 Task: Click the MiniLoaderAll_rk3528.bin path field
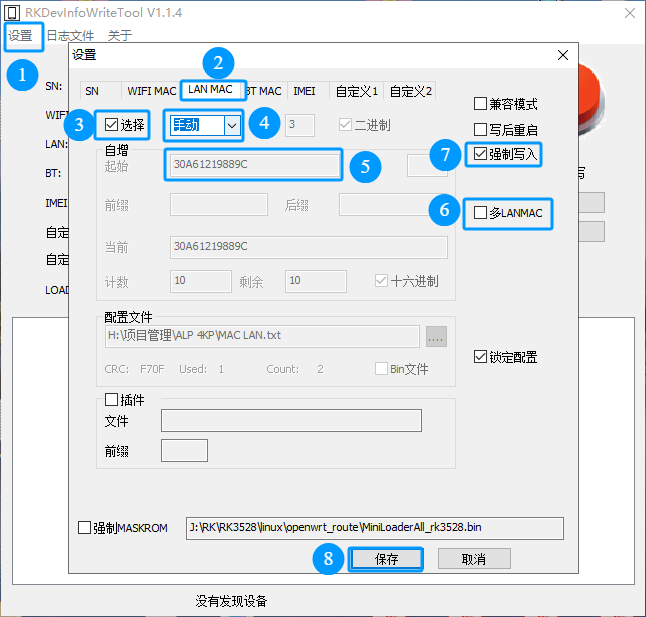374,528
